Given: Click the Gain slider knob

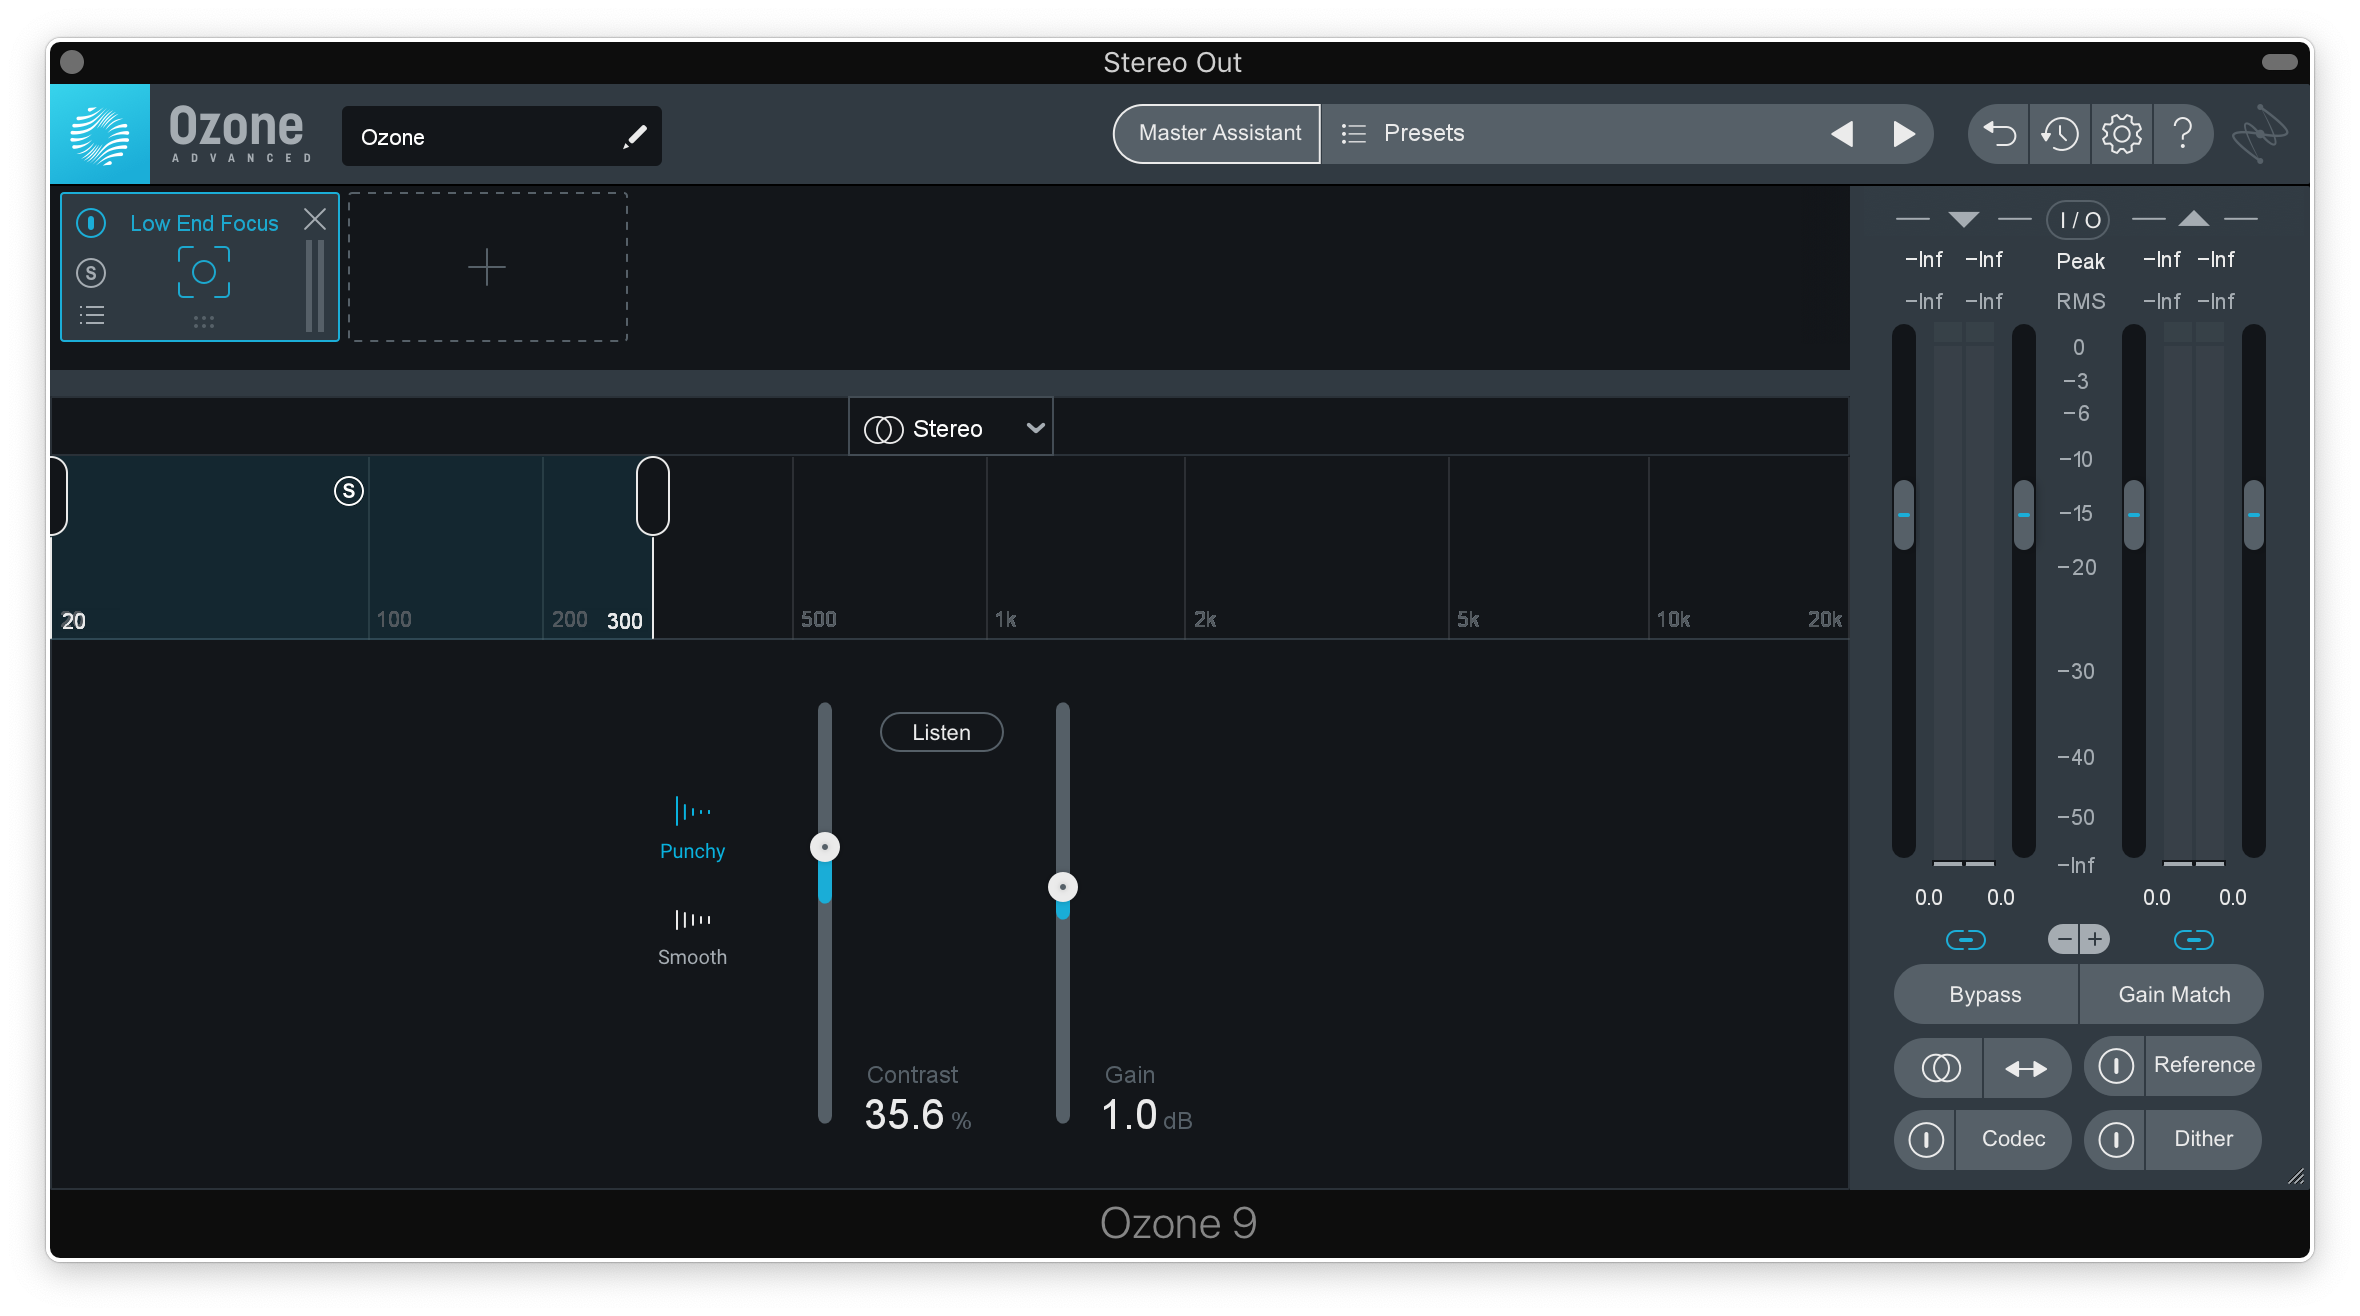Looking at the screenshot, I should point(1063,887).
